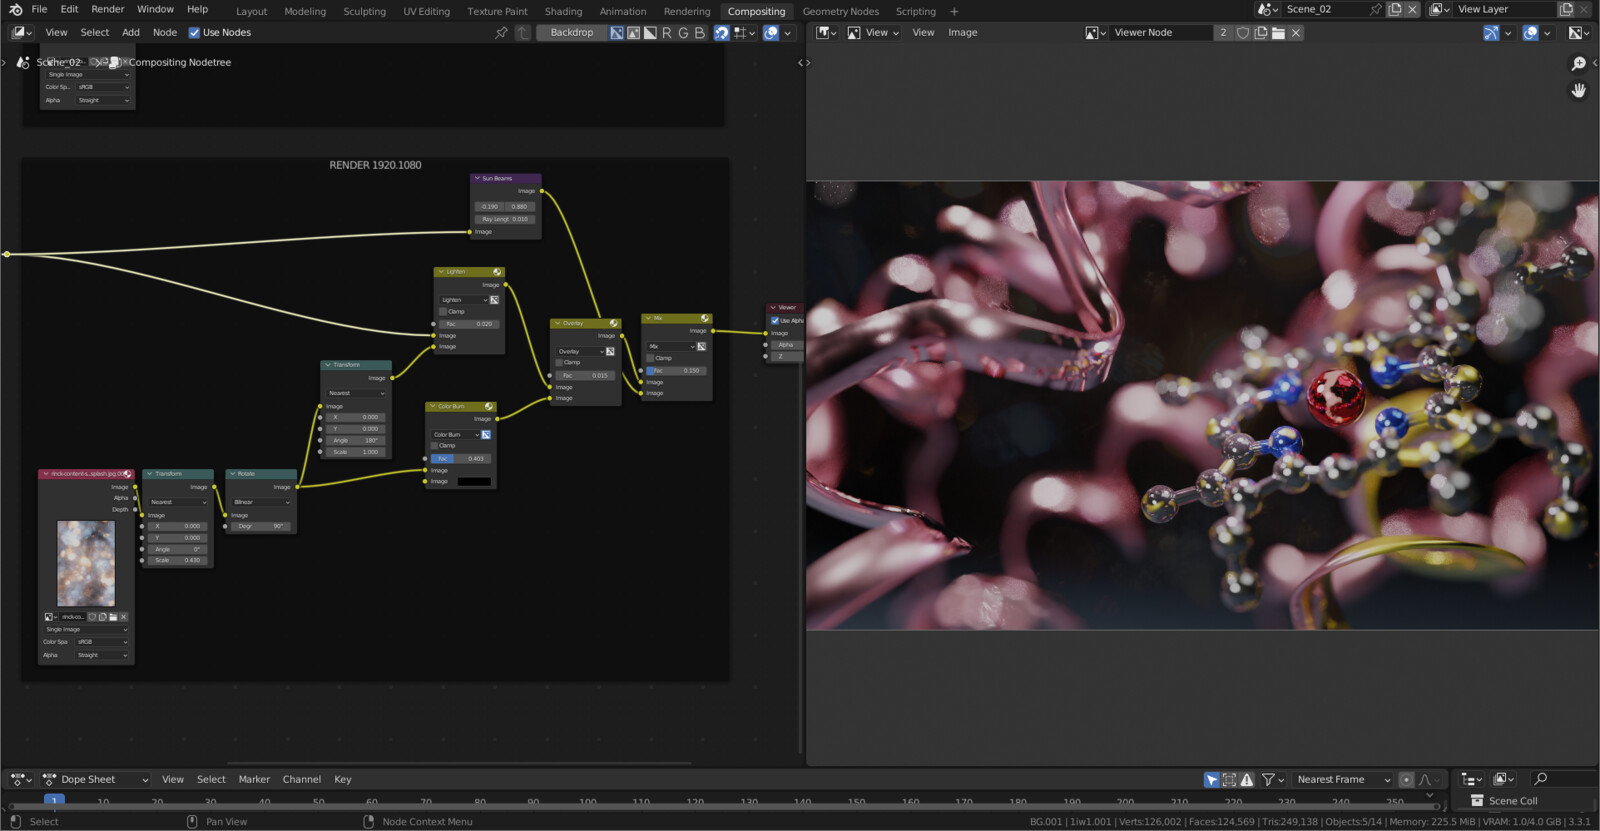Screen dimensions: 1600x831
Task: Click the rendered molecule image preview
Action: click(x=1202, y=405)
